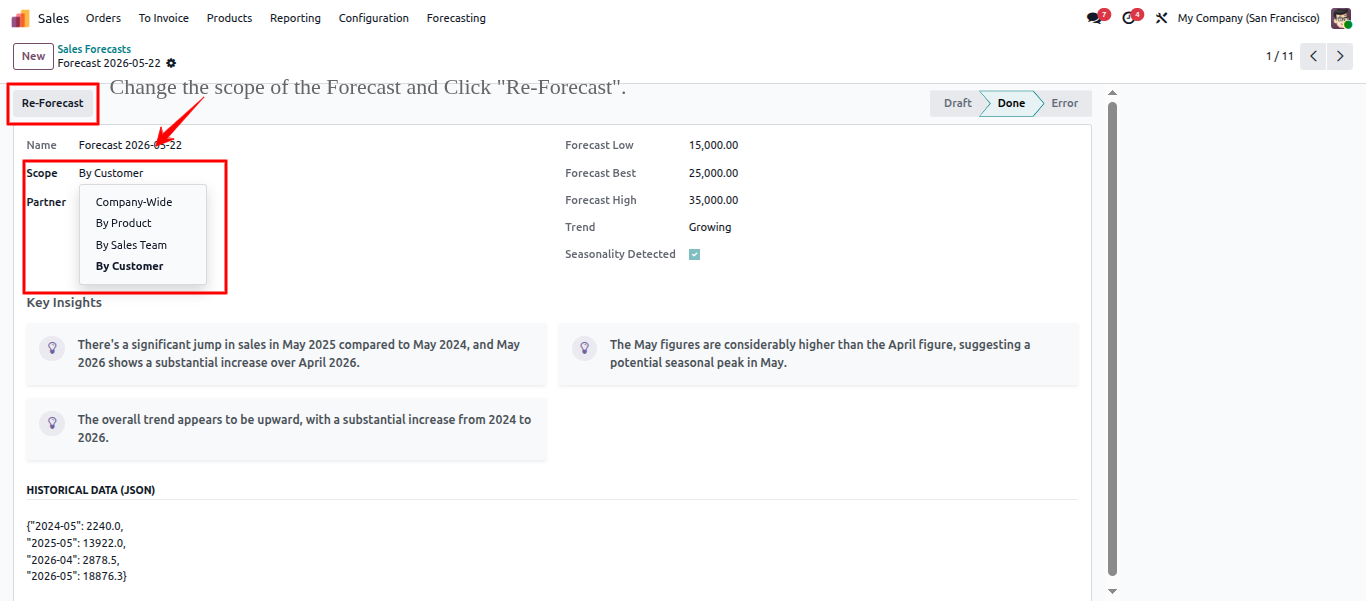Set status to Done
Image resolution: width=1366 pixels, height=601 pixels.
1011,103
